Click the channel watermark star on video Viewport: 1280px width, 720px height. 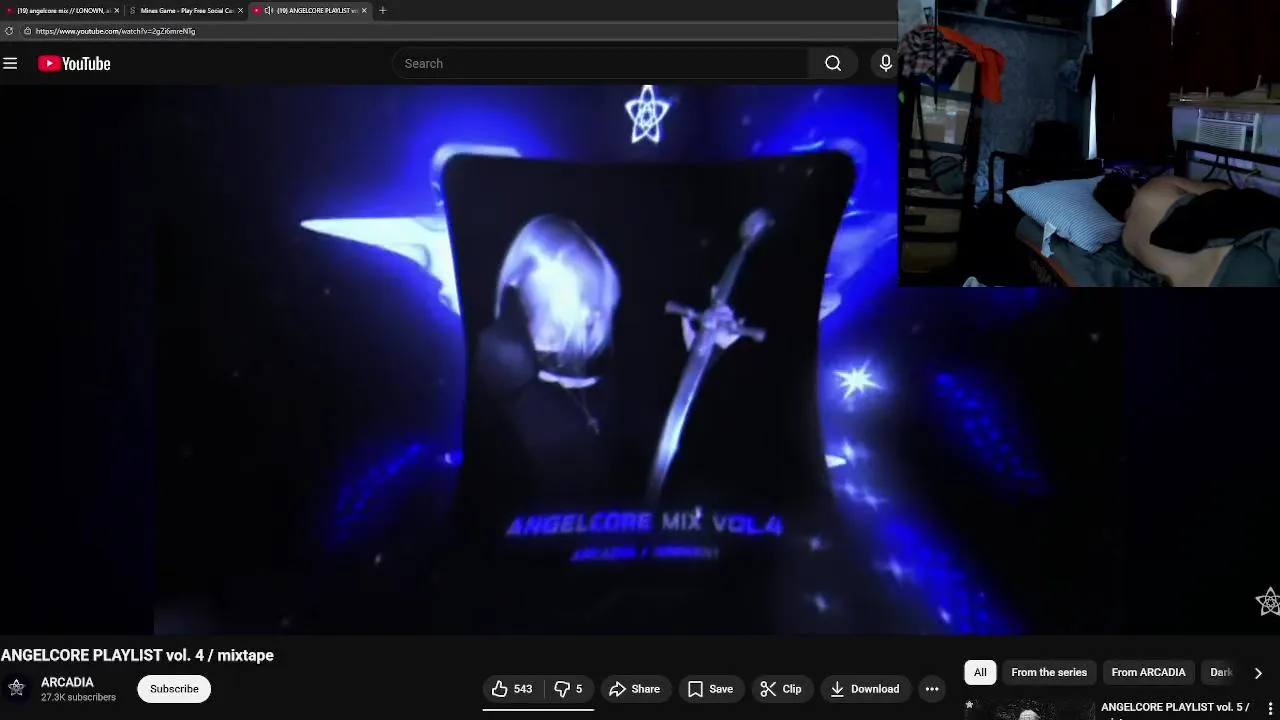coord(1268,602)
